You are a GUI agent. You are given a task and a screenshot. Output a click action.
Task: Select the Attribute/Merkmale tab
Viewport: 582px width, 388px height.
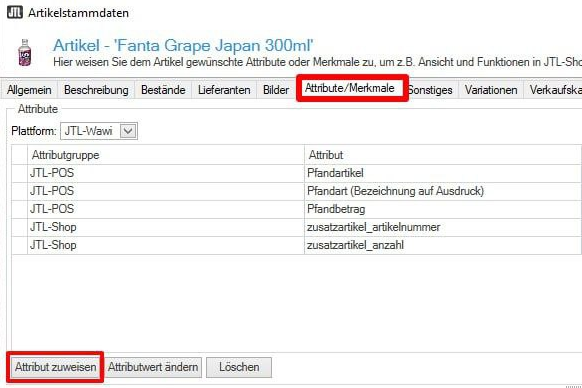tap(350, 88)
